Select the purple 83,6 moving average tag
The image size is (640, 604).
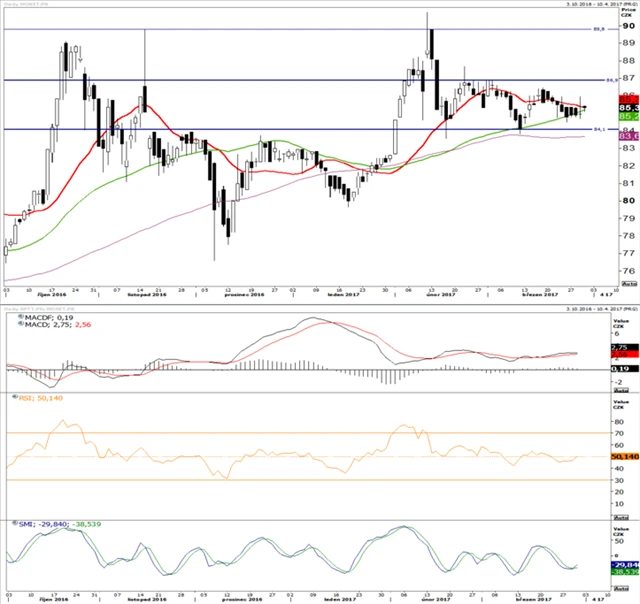[x=629, y=136]
